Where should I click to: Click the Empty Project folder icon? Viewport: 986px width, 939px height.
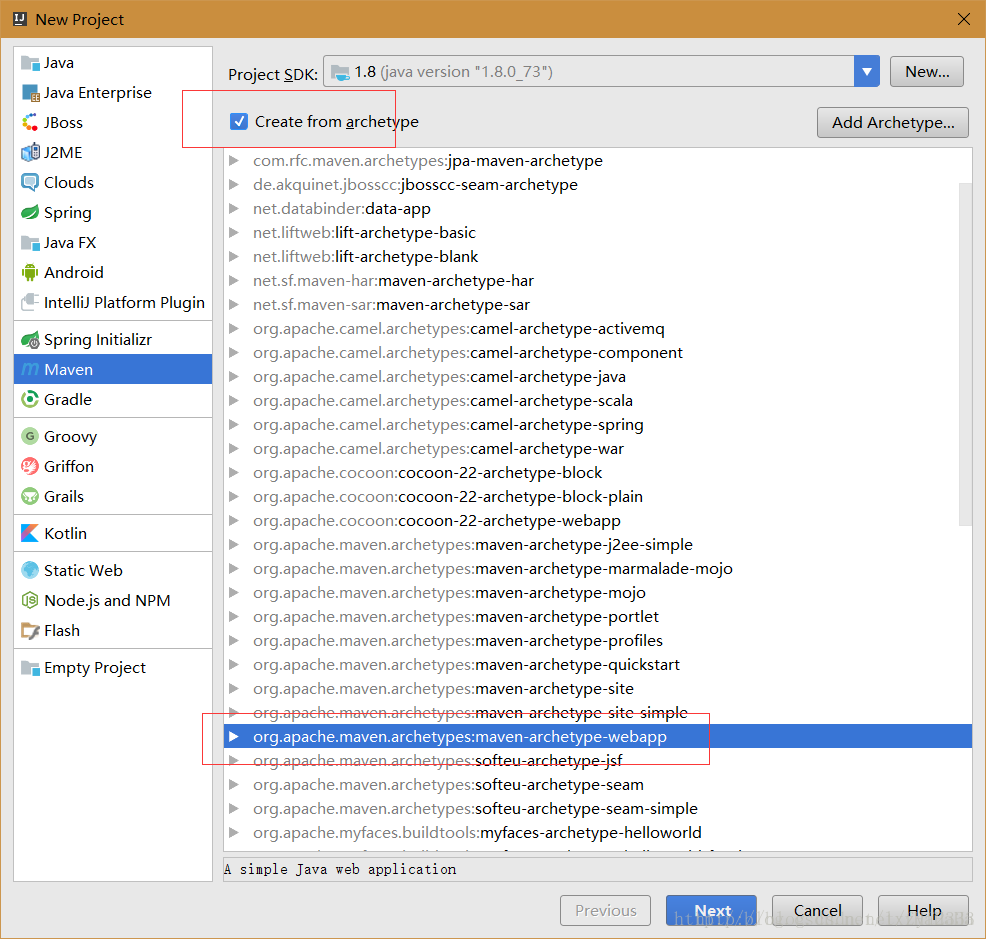30,667
